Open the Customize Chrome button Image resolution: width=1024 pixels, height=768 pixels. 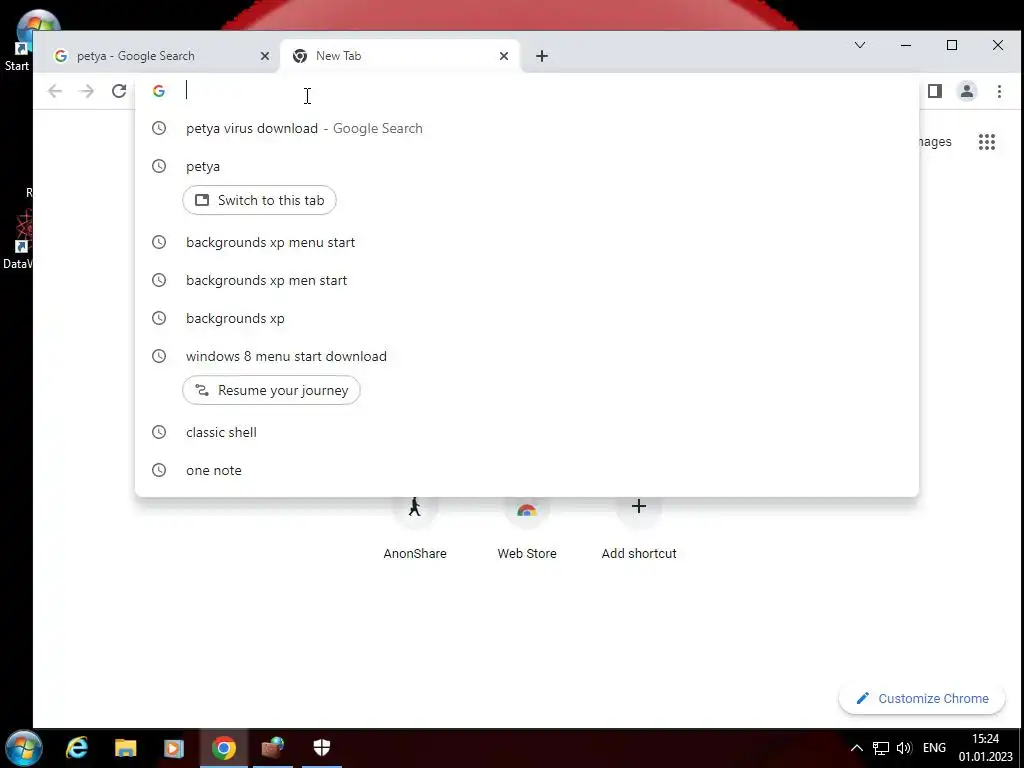tap(921, 699)
